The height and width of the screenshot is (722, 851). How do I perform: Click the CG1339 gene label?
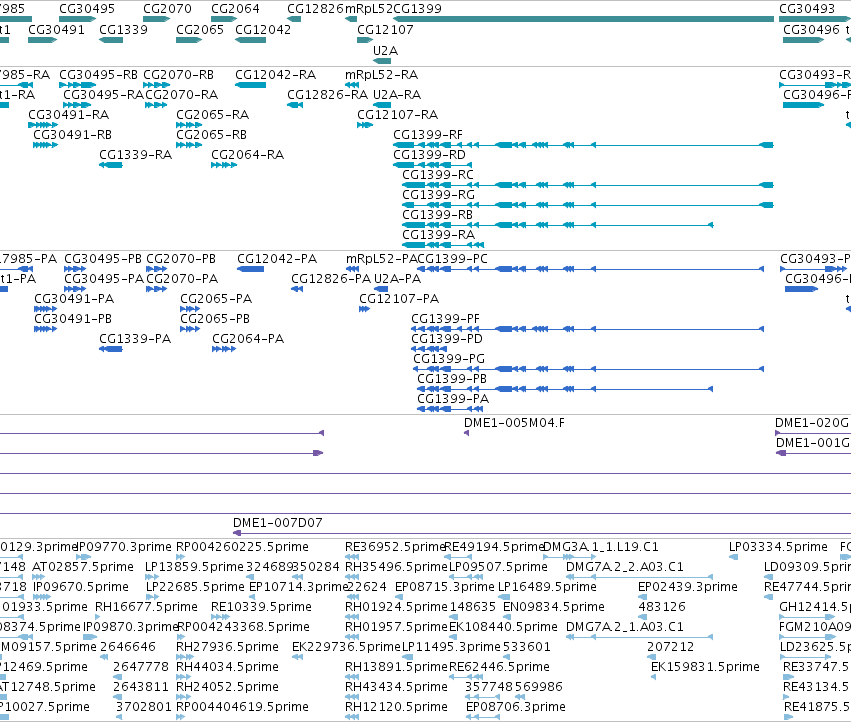tap(123, 29)
